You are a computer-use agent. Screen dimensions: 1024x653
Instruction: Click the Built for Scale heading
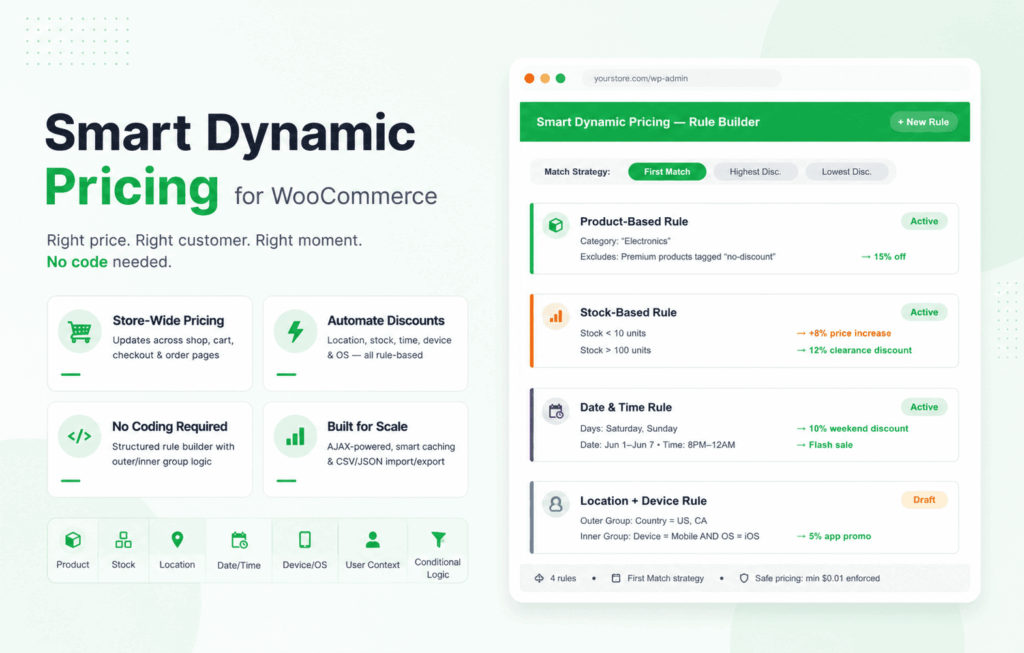(x=367, y=426)
